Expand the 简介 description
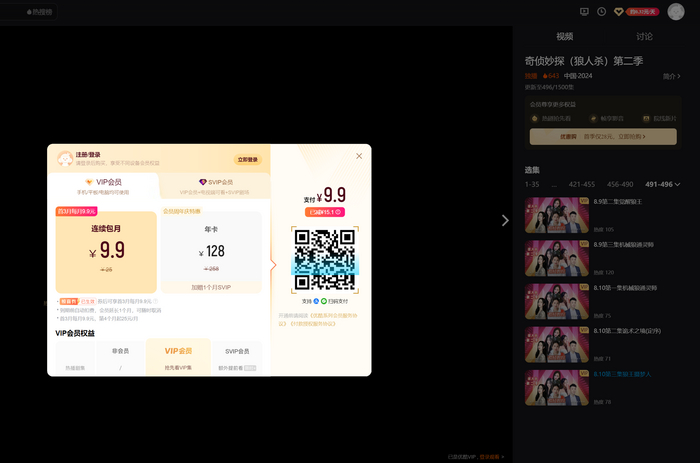The width and height of the screenshot is (700, 463). 671,76
